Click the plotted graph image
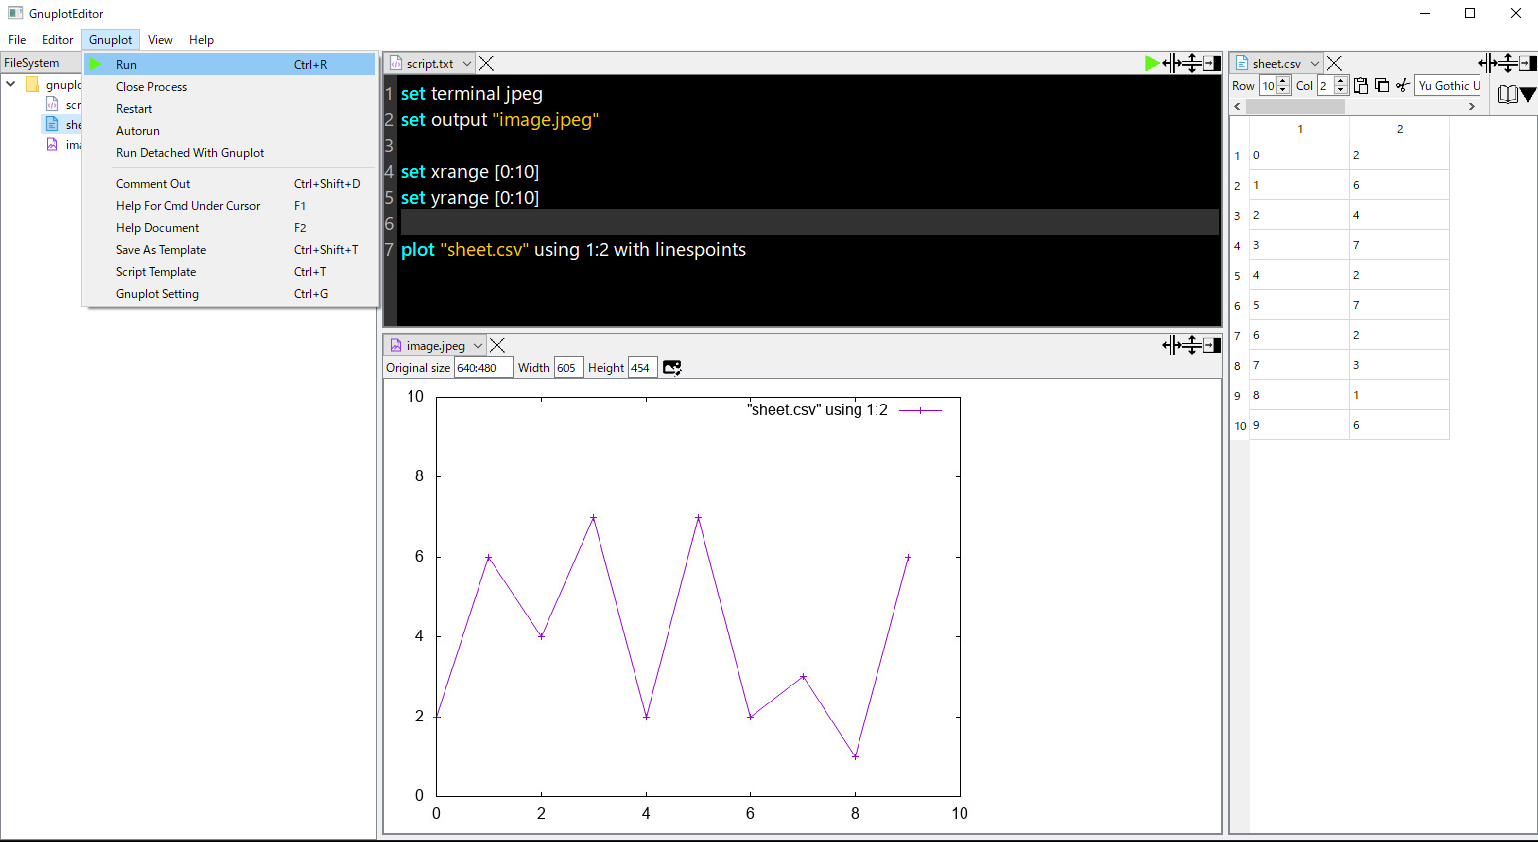Viewport: 1538px width, 842px height. (687, 606)
